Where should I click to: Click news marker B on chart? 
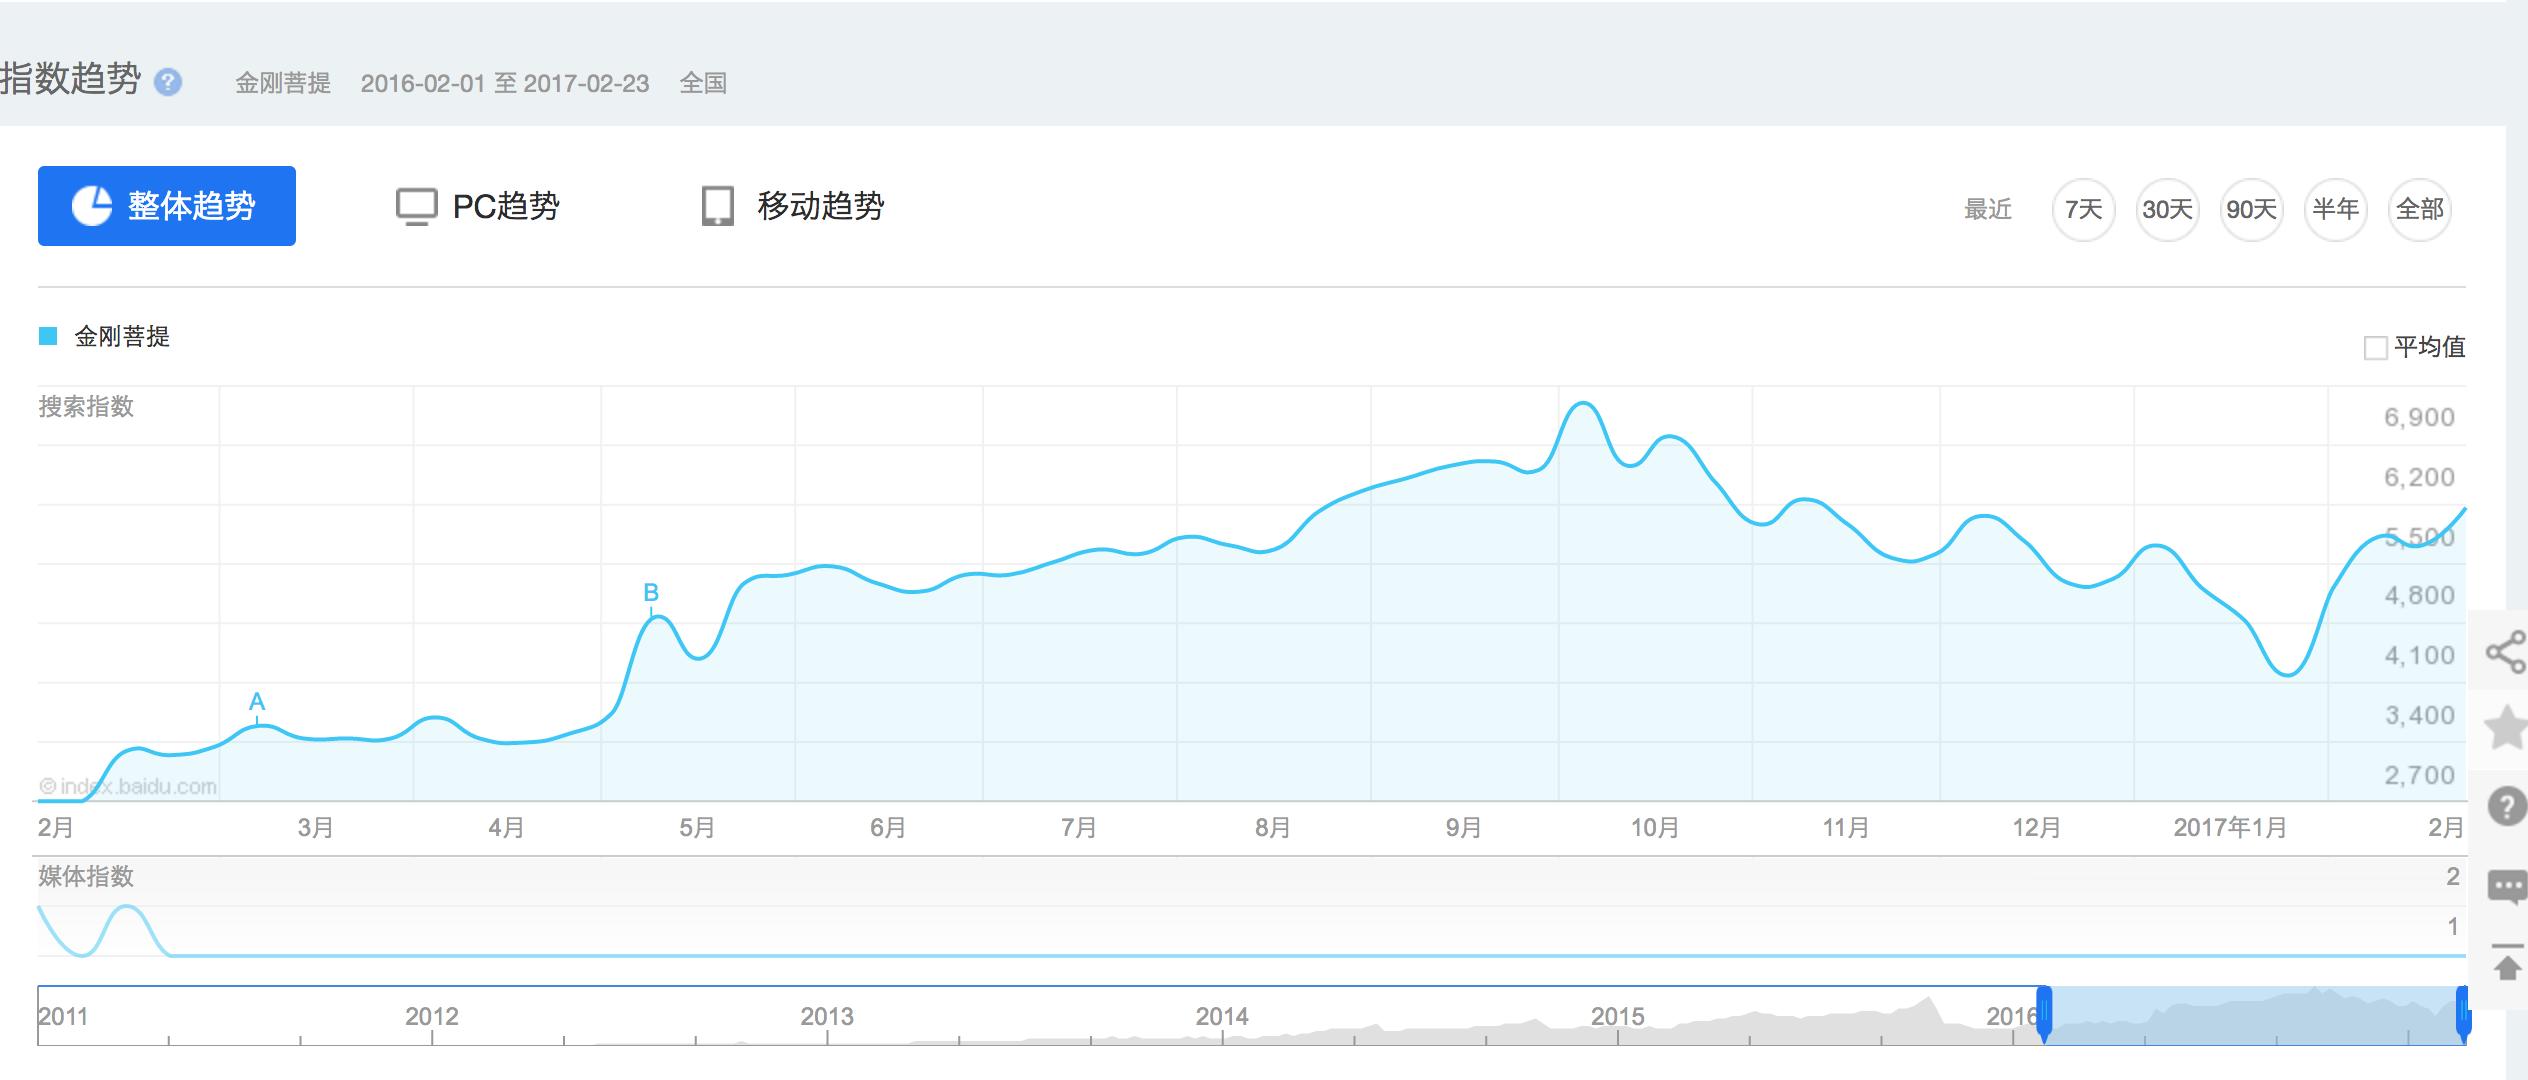[651, 593]
